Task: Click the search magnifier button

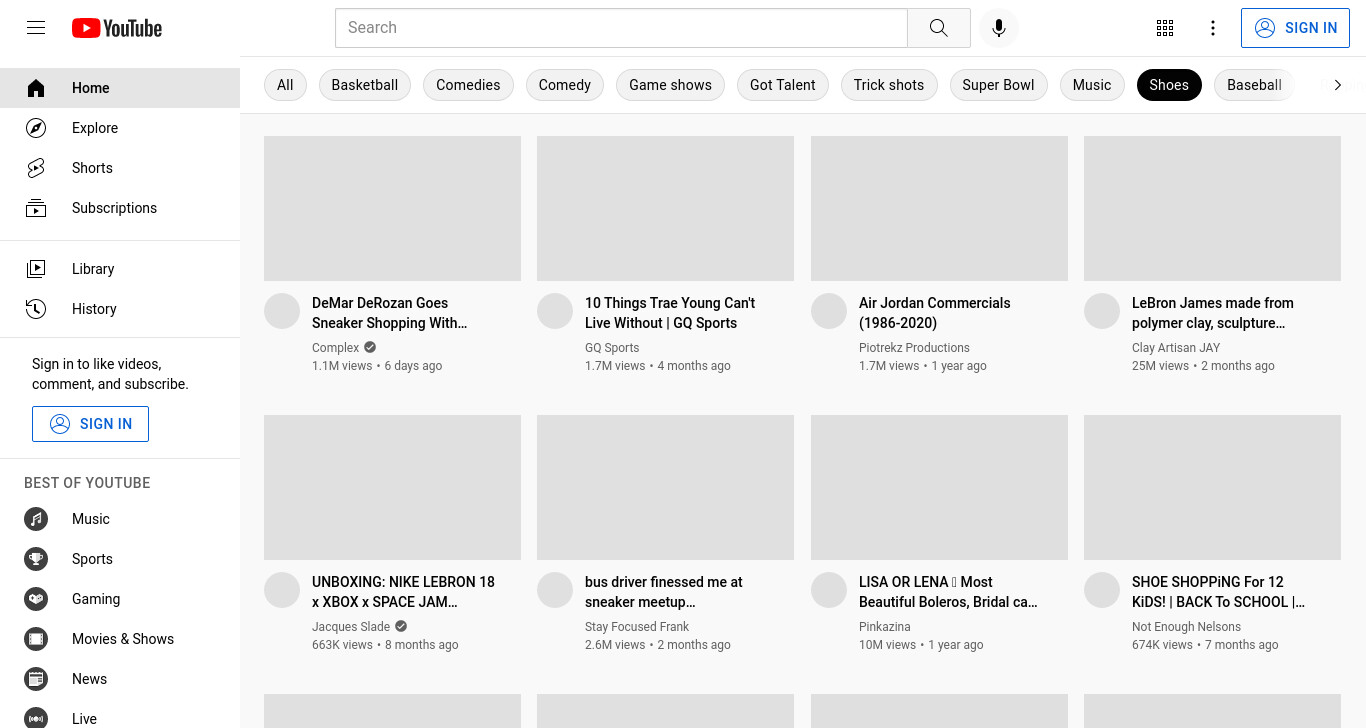Action: [938, 28]
